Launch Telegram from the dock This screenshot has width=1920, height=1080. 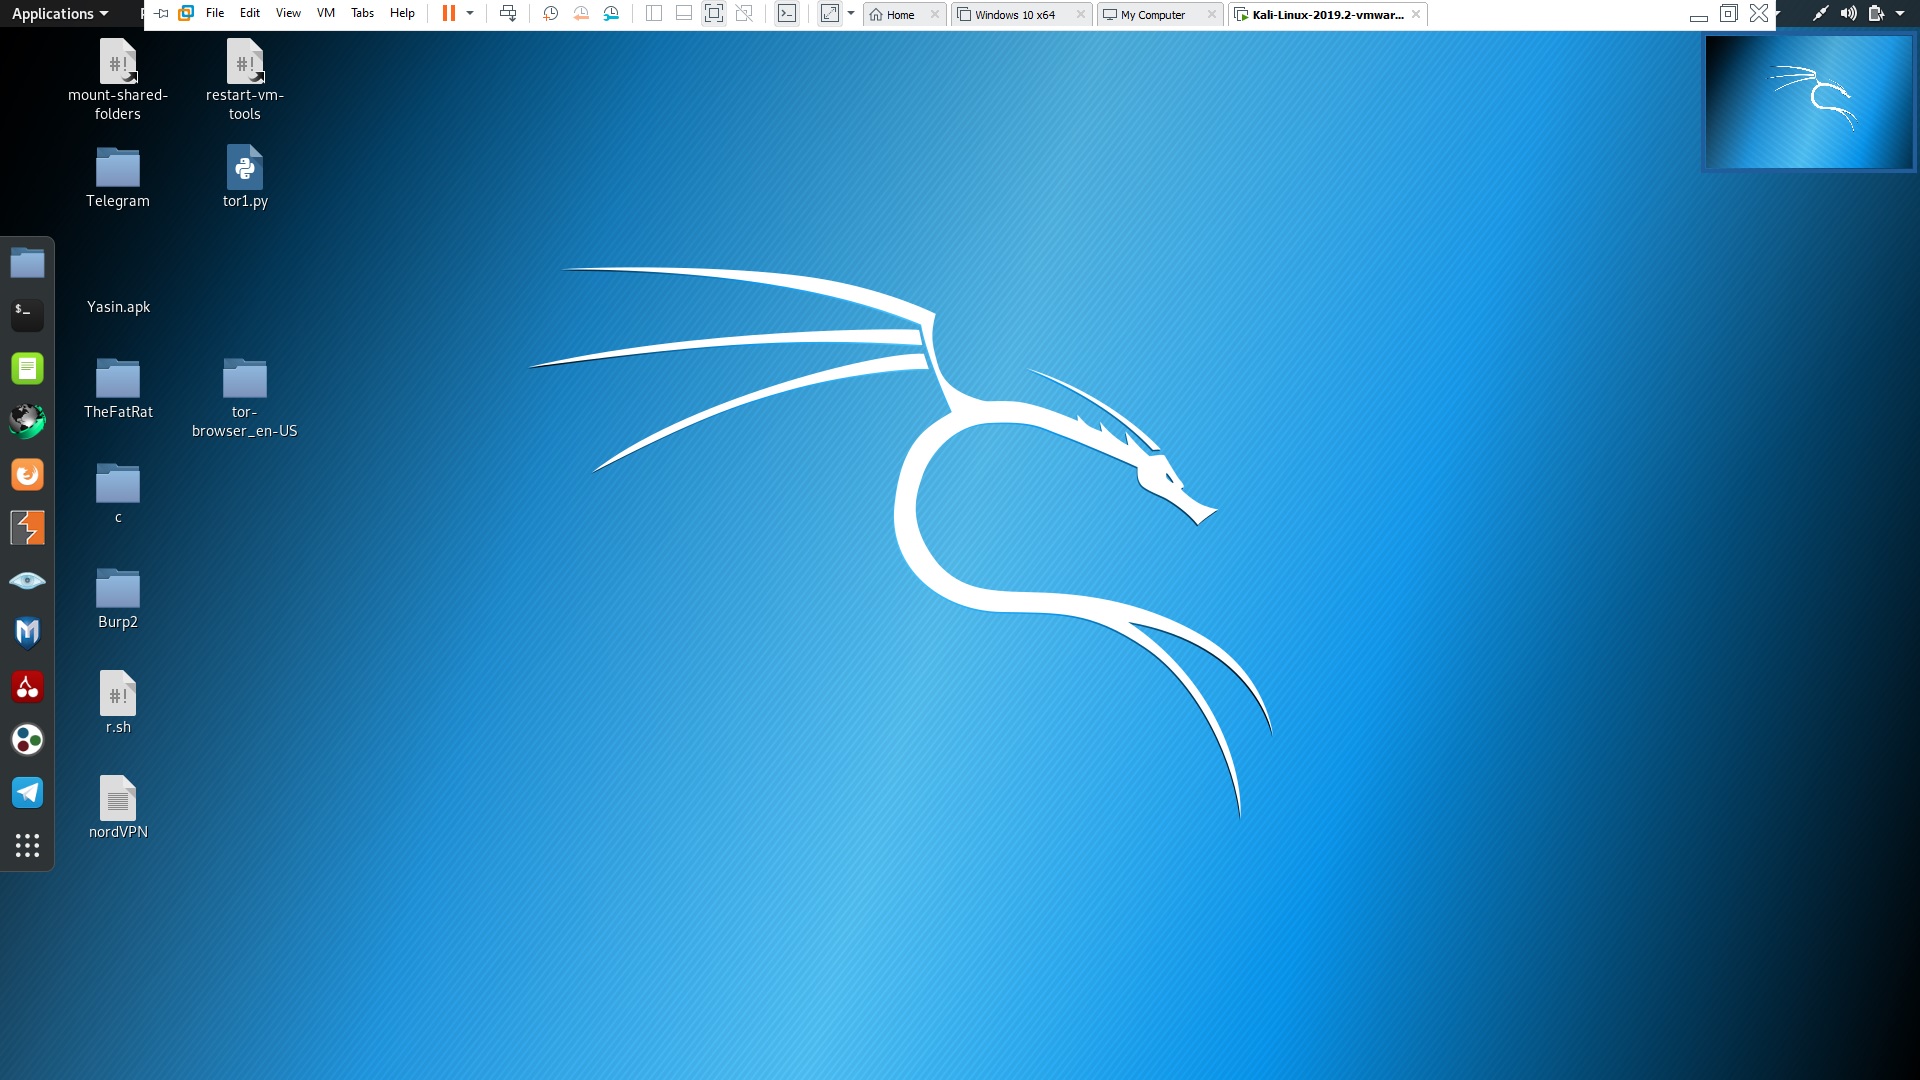click(27, 792)
